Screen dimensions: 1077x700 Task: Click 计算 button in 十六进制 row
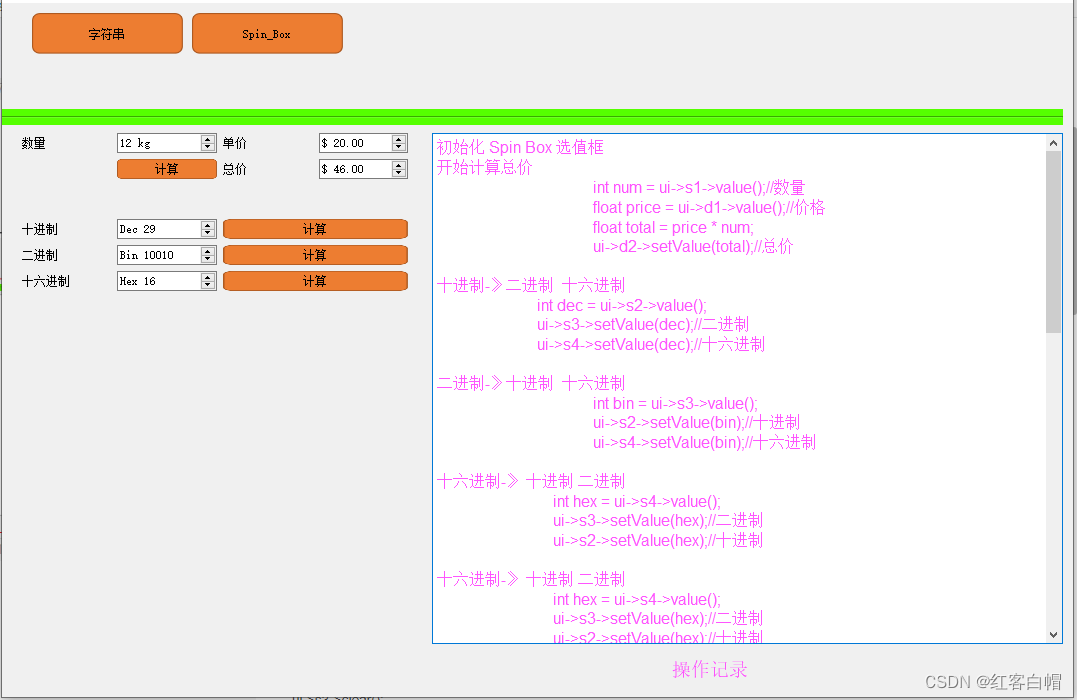[315, 282]
